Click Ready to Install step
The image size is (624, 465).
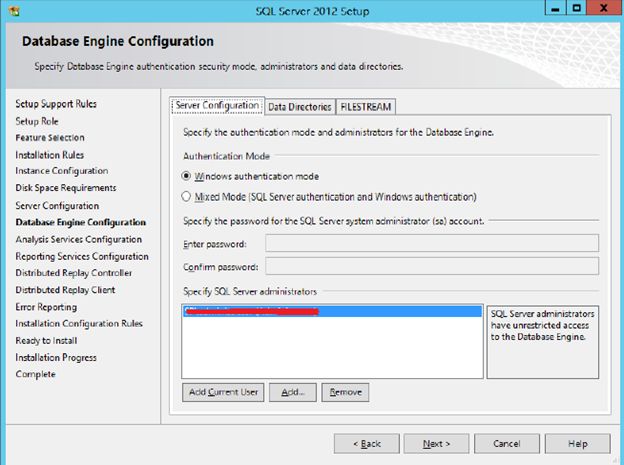coord(46,341)
